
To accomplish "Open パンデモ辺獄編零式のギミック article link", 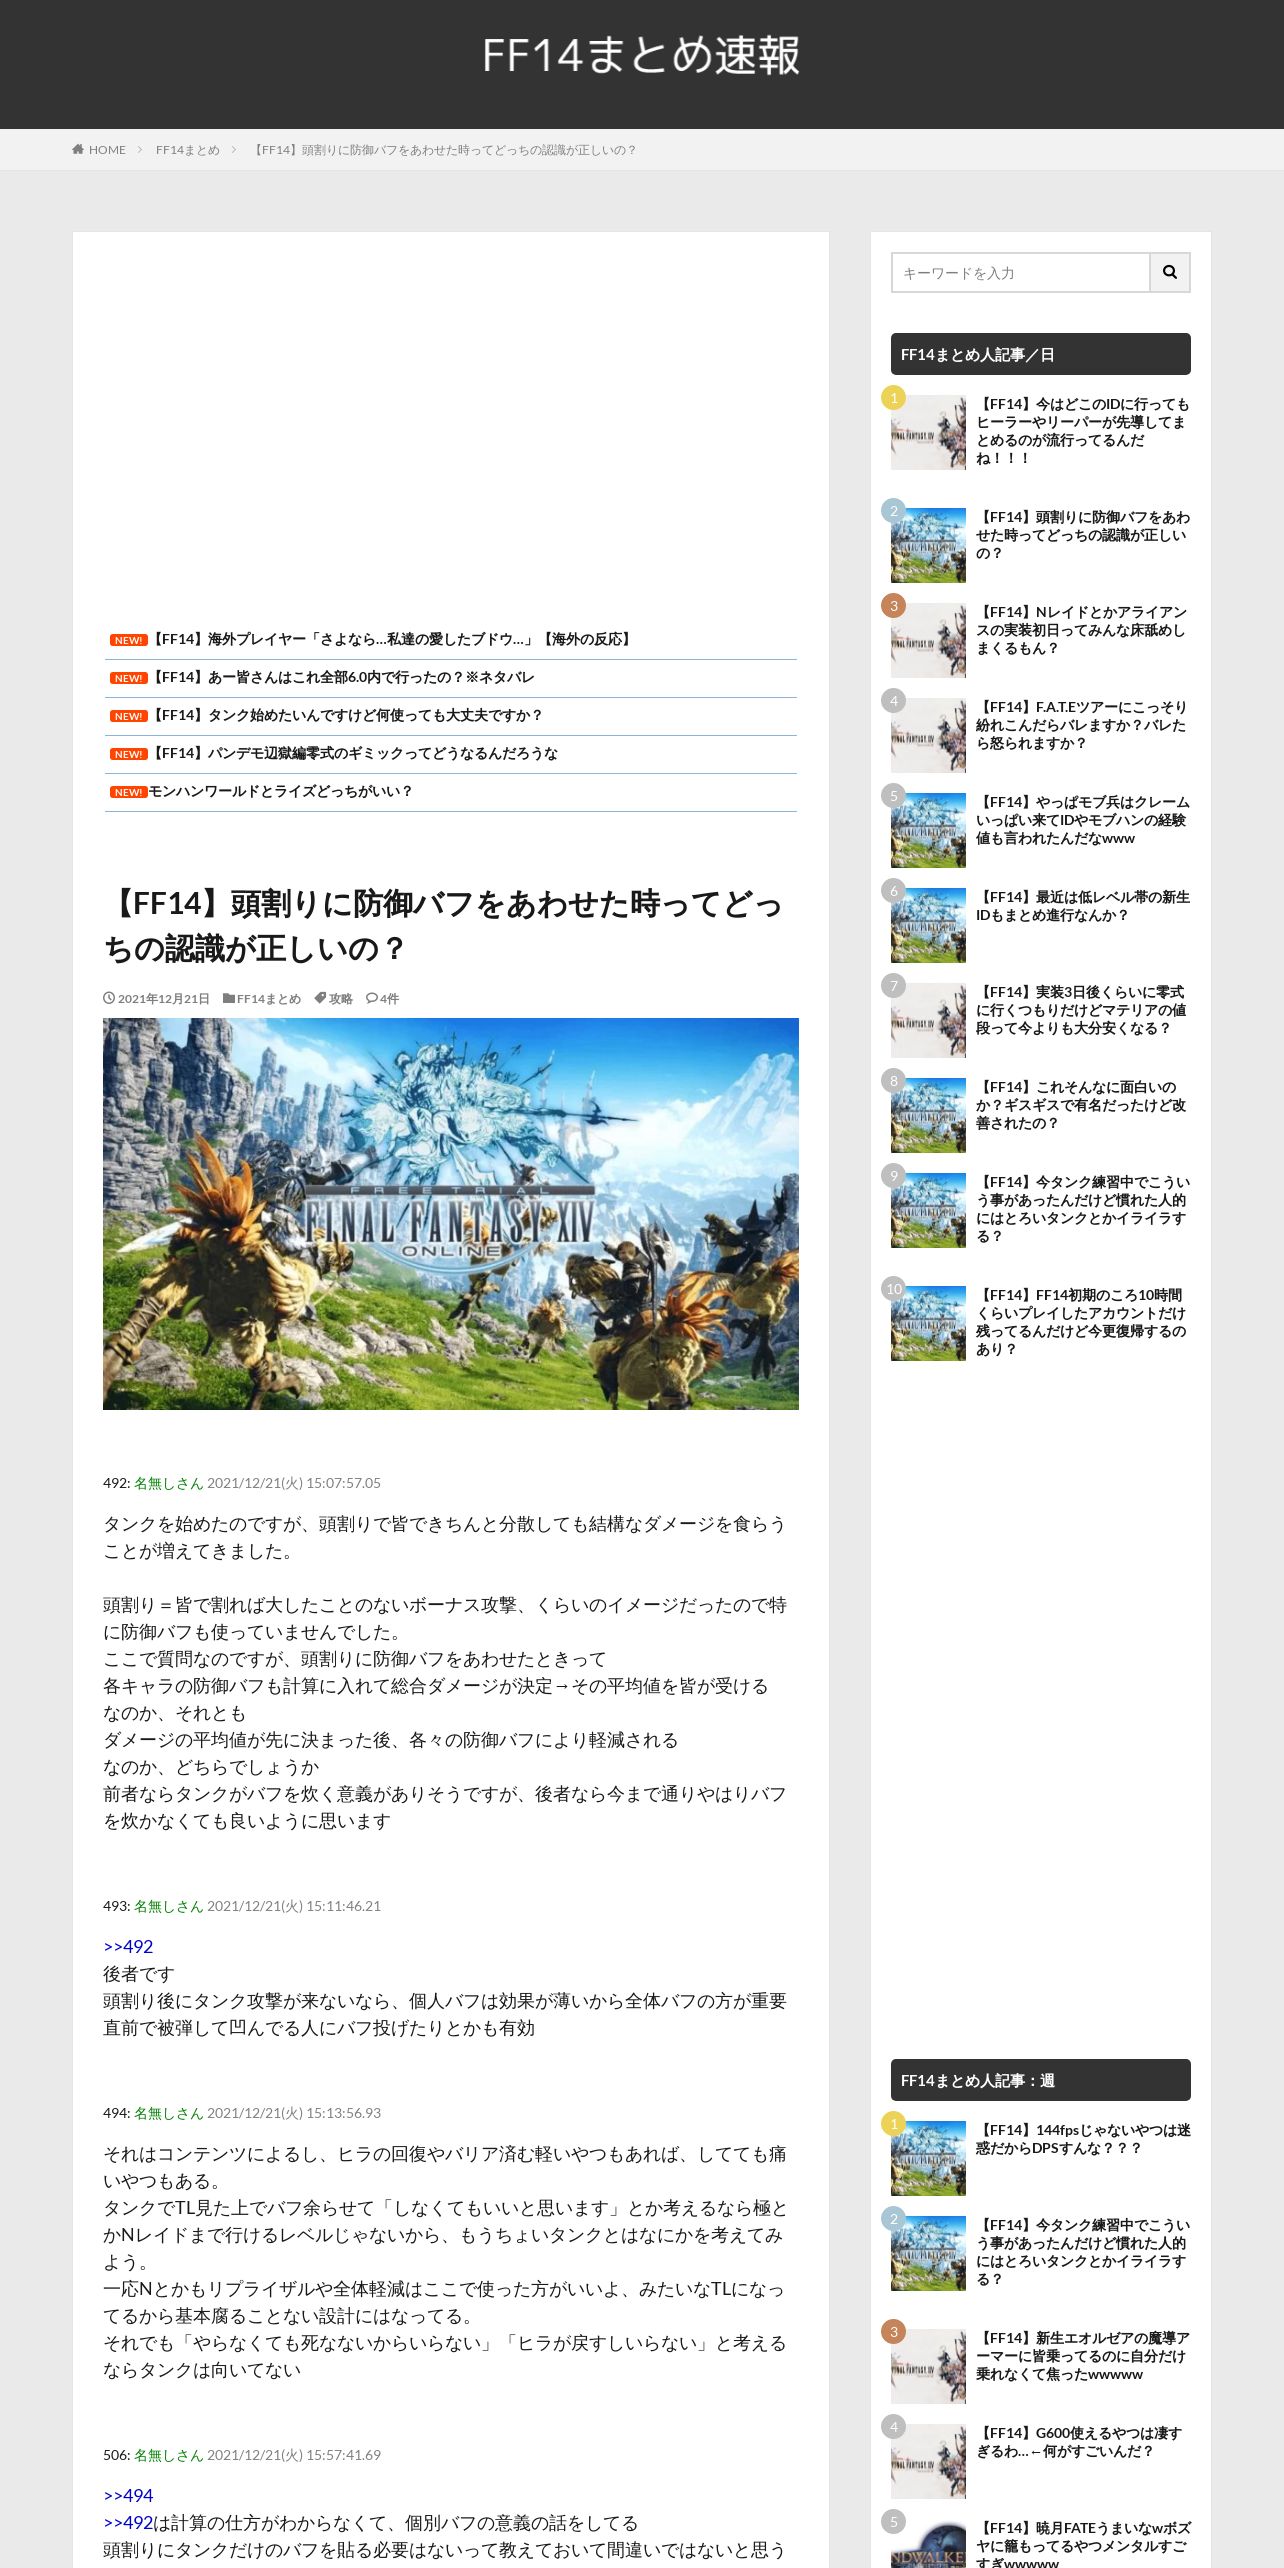I will [x=353, y=753].
